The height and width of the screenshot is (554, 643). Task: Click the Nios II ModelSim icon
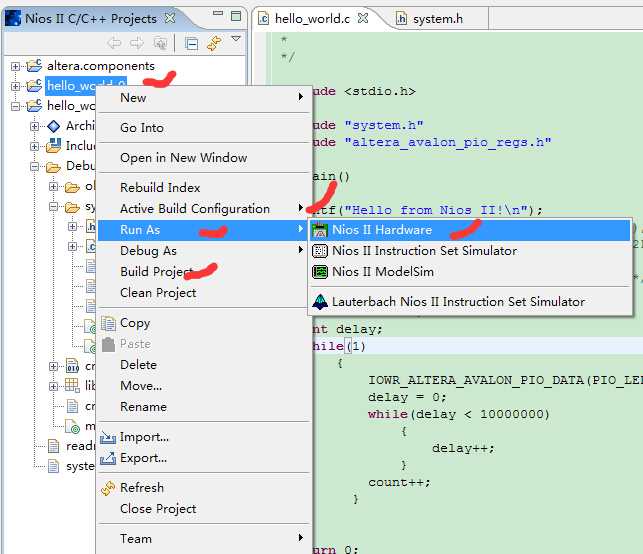pyautogui.click(x=320, y=272)
